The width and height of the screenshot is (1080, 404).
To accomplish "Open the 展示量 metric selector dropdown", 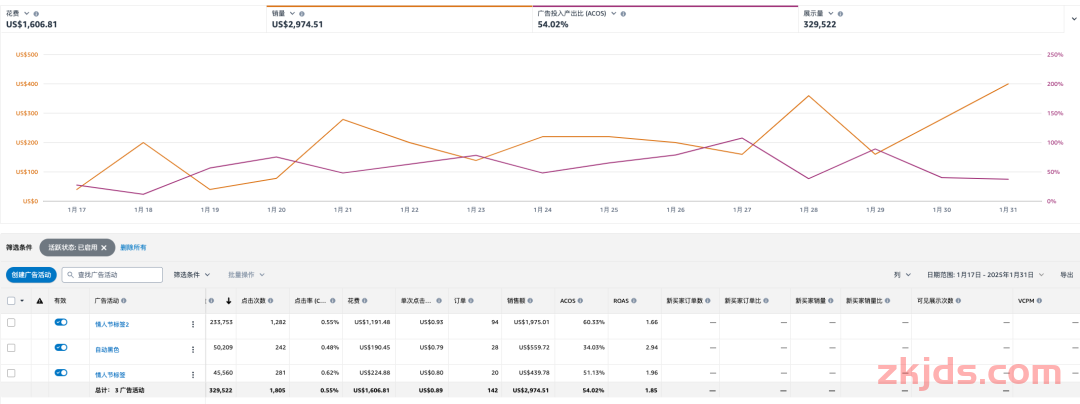I will pos(831,14).
